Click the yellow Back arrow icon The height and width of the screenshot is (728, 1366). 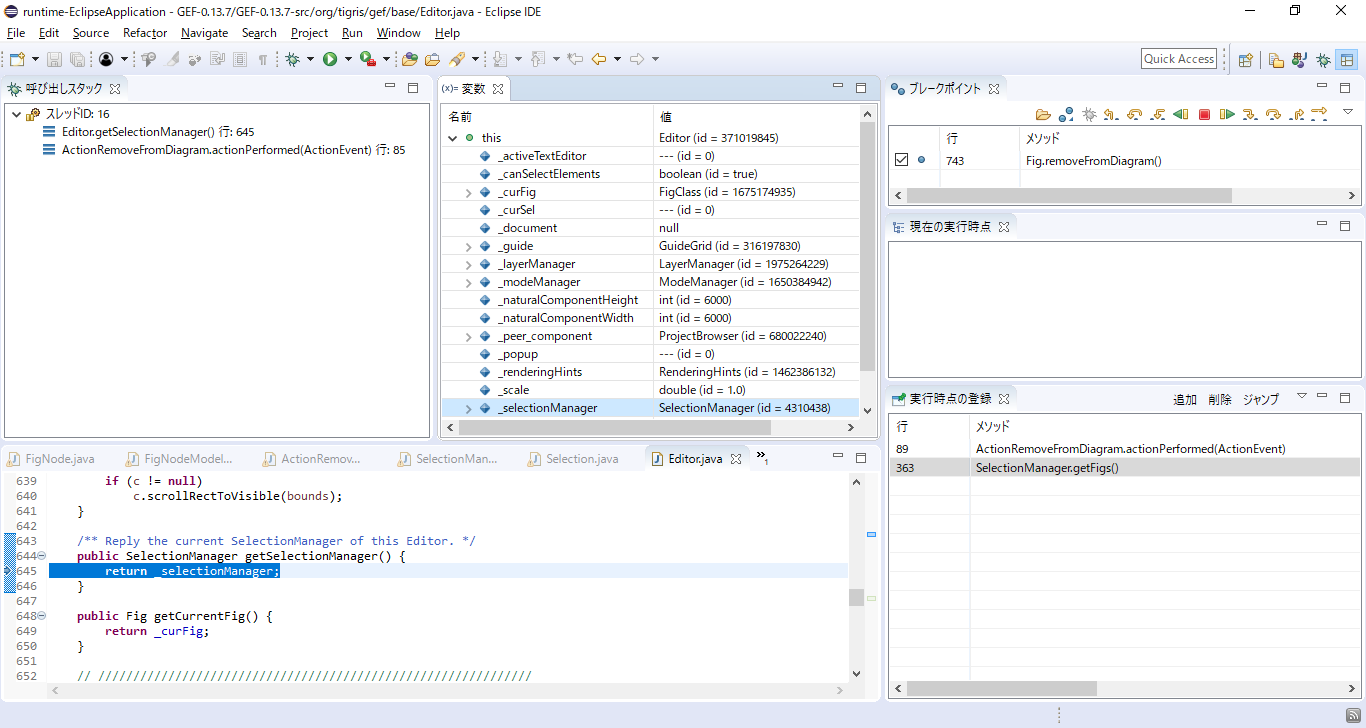point(598,59)
